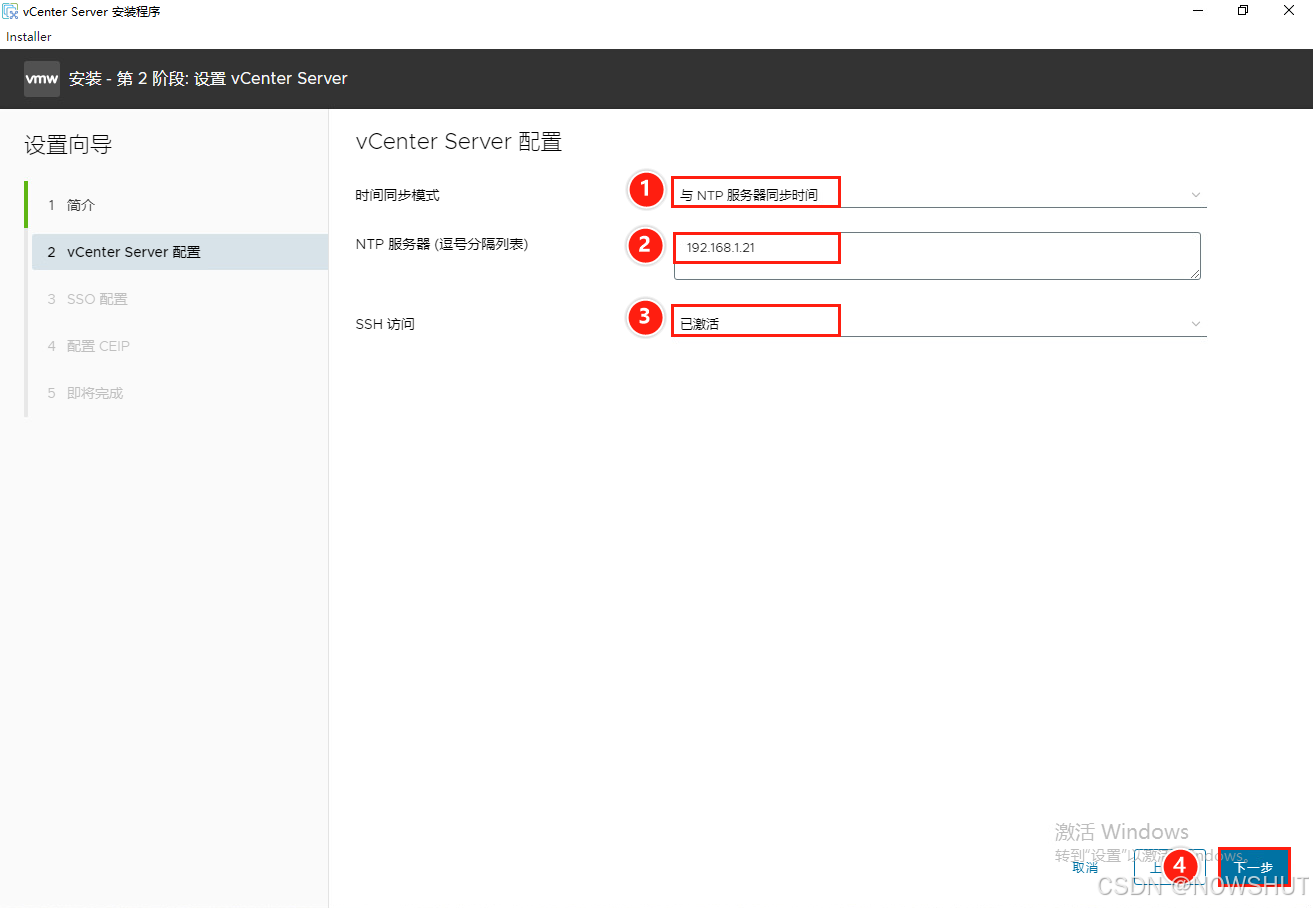Open the Installer menu
The width and height of the screenshot is (1313, 908).
point(28,37)
